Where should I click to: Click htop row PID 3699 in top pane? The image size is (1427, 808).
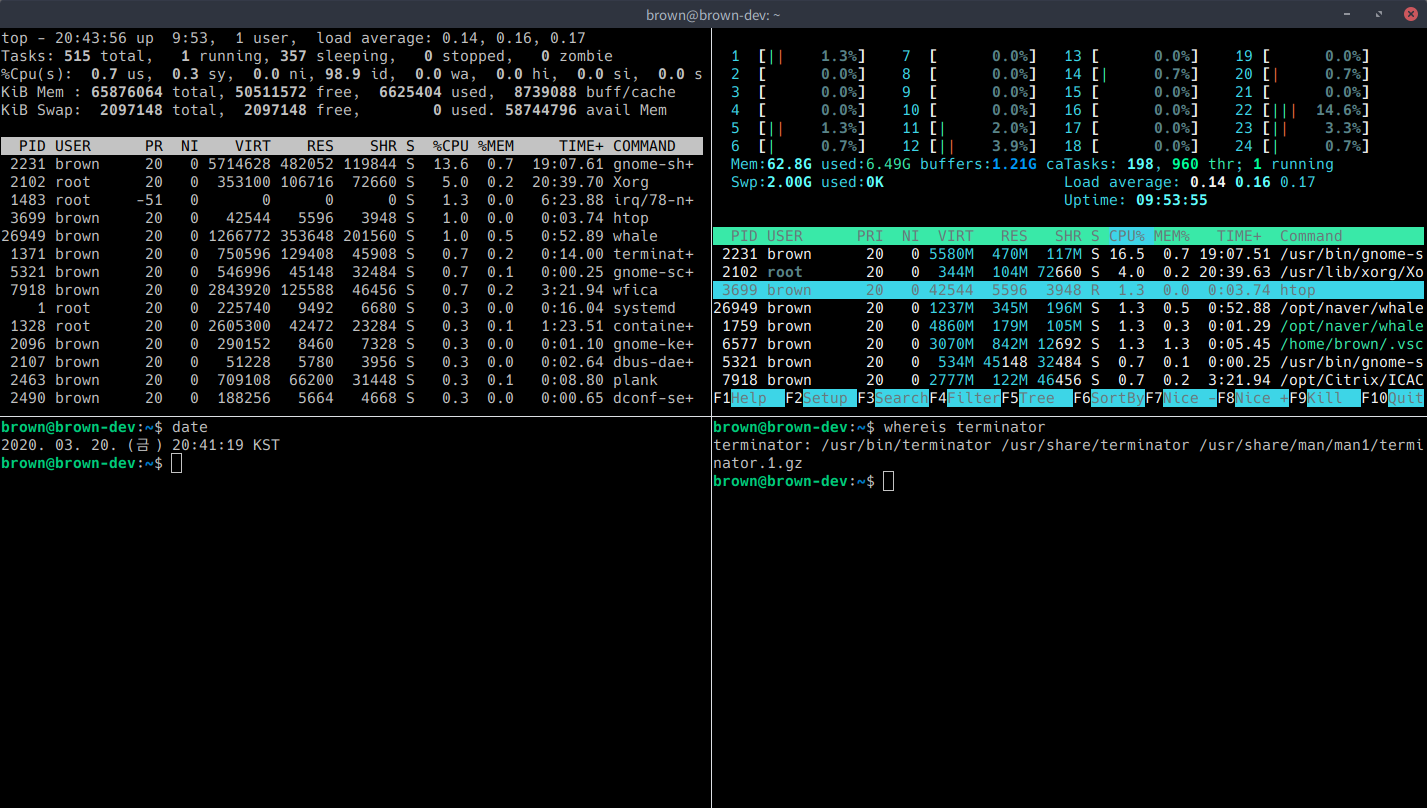coord(352,218)
